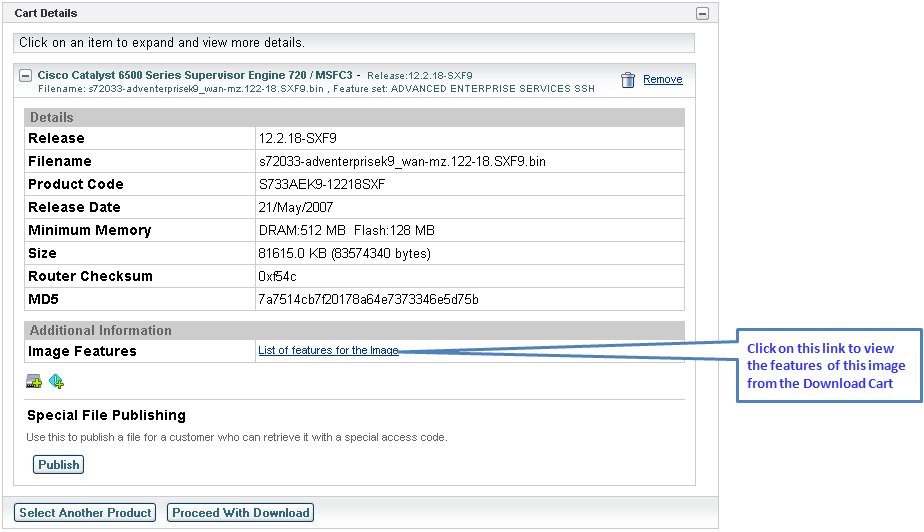Select DRAM:512 MB Flash:128 MB value
The height and width of the screenshot is (532, 924).
tap(346, 230)
